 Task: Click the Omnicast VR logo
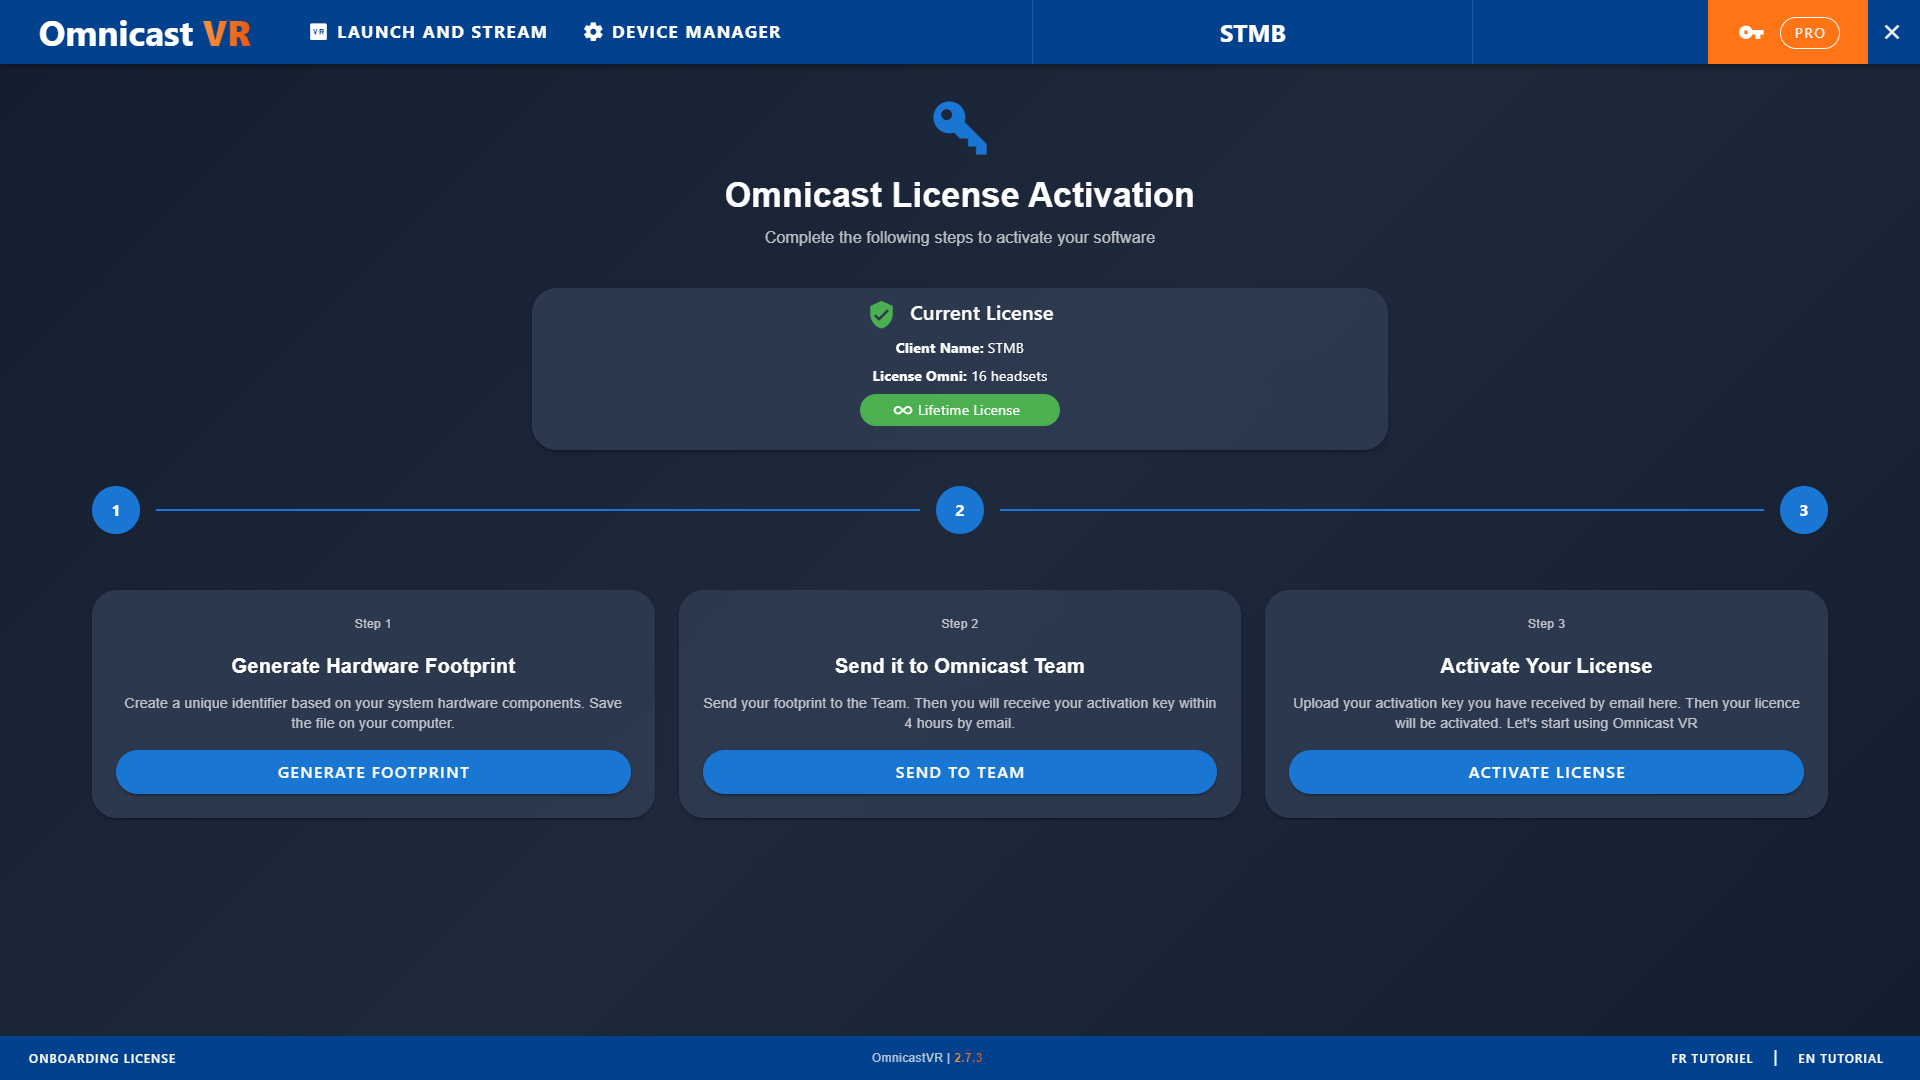[x=145, y=33]
